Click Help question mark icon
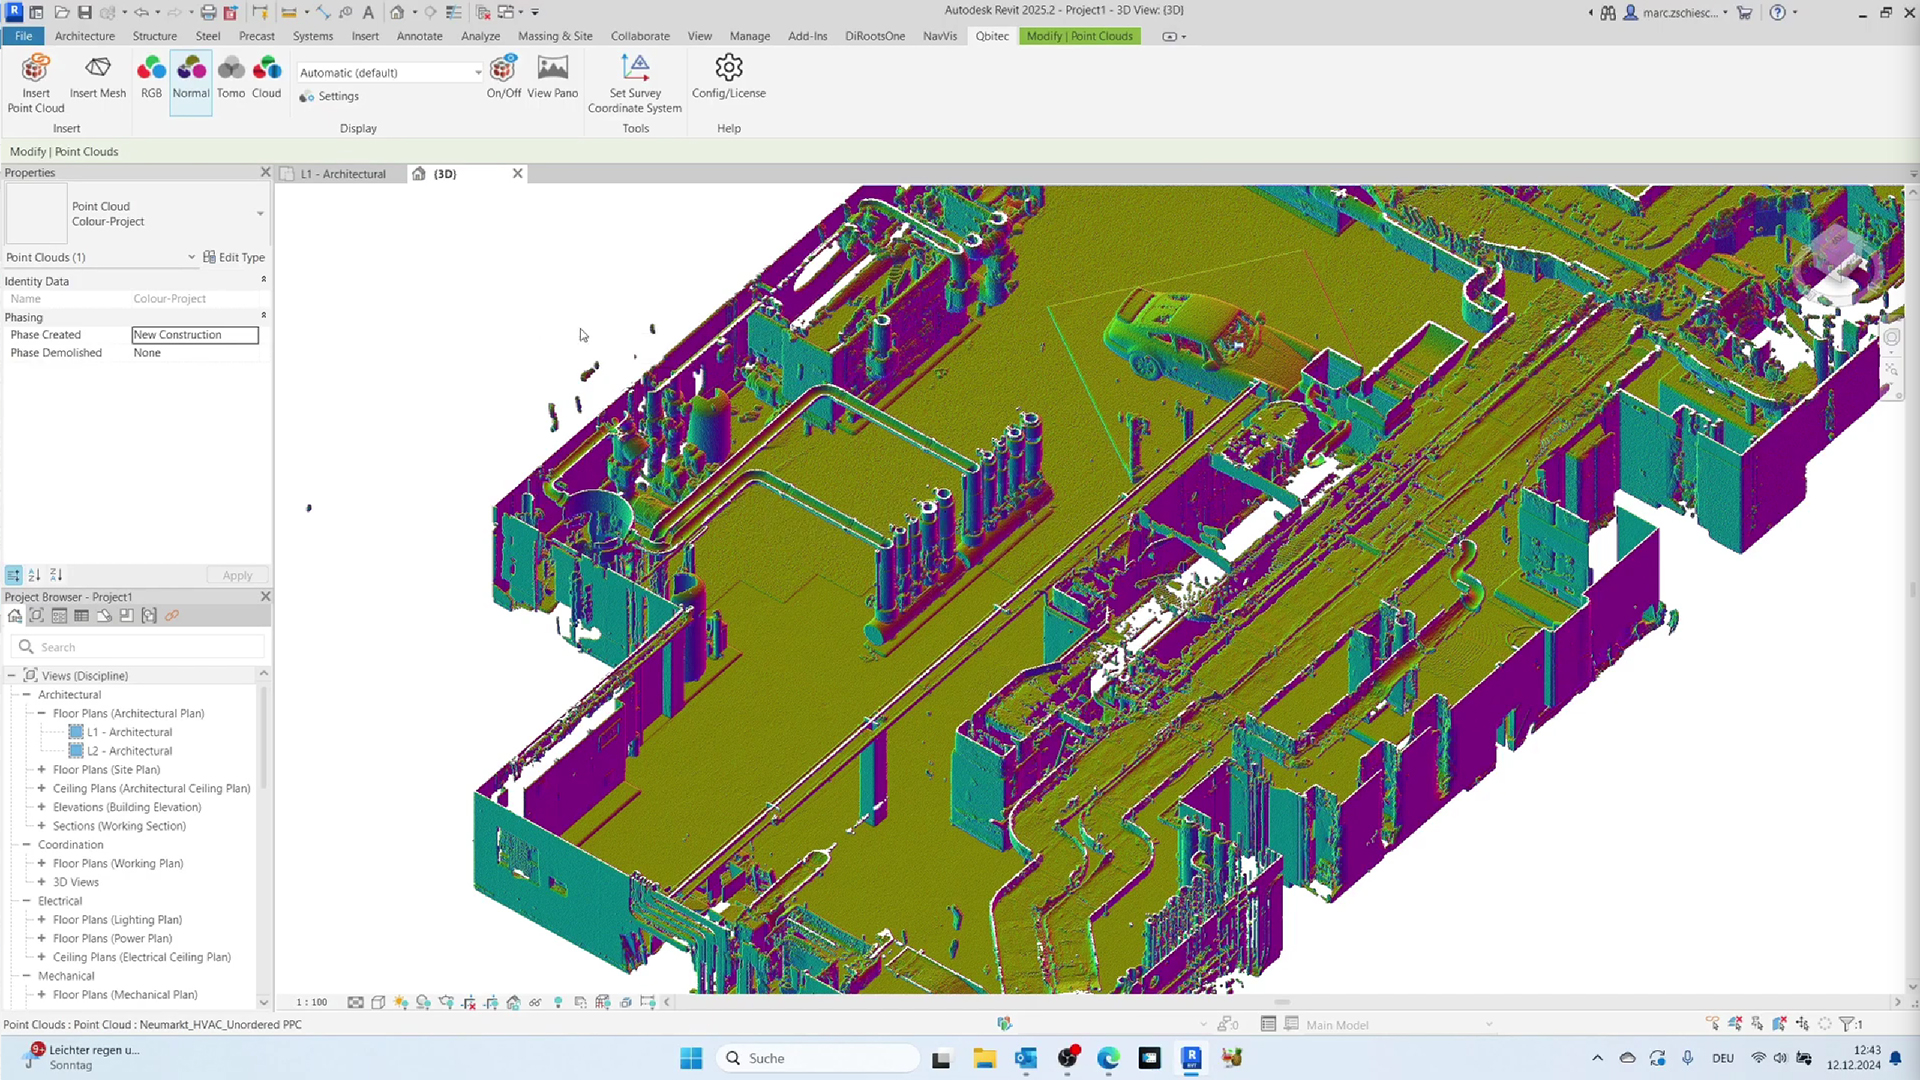 pos(1777,12)
